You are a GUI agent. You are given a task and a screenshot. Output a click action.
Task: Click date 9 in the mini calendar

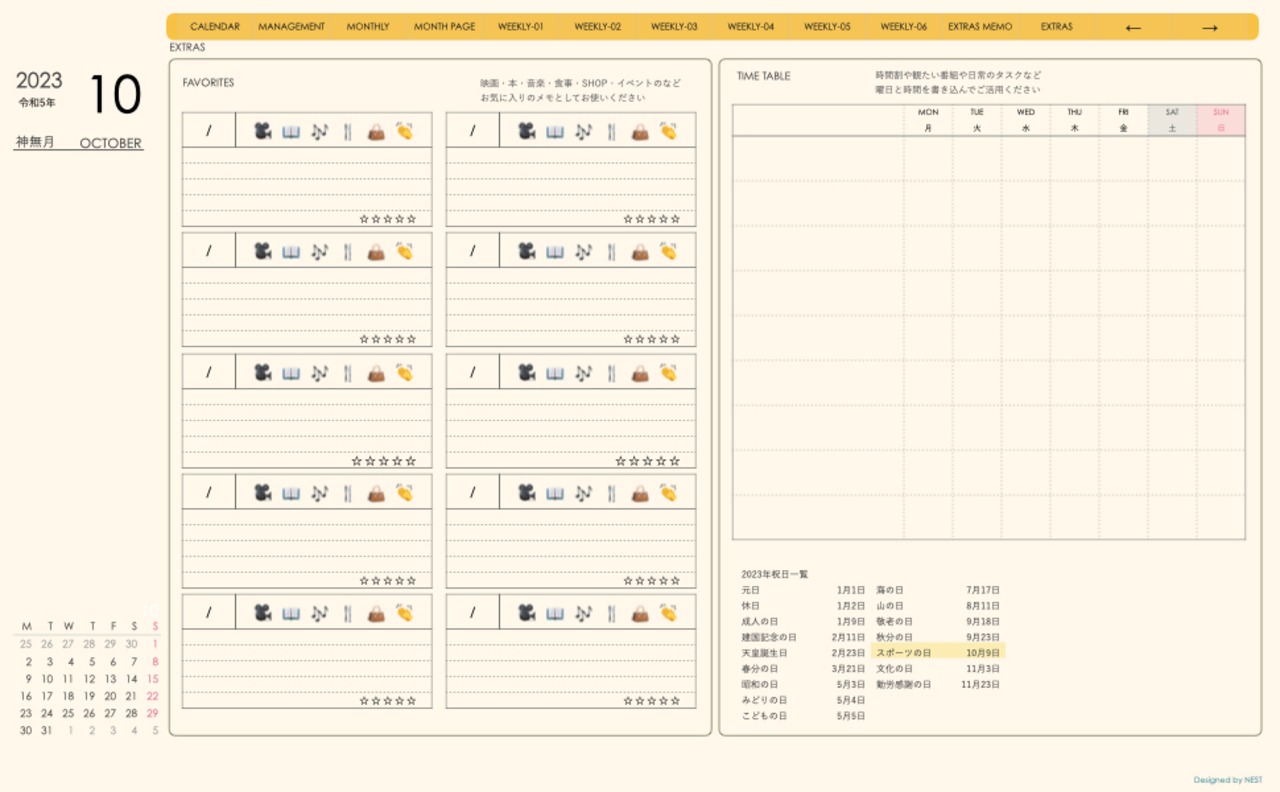(x=26, y=679)
